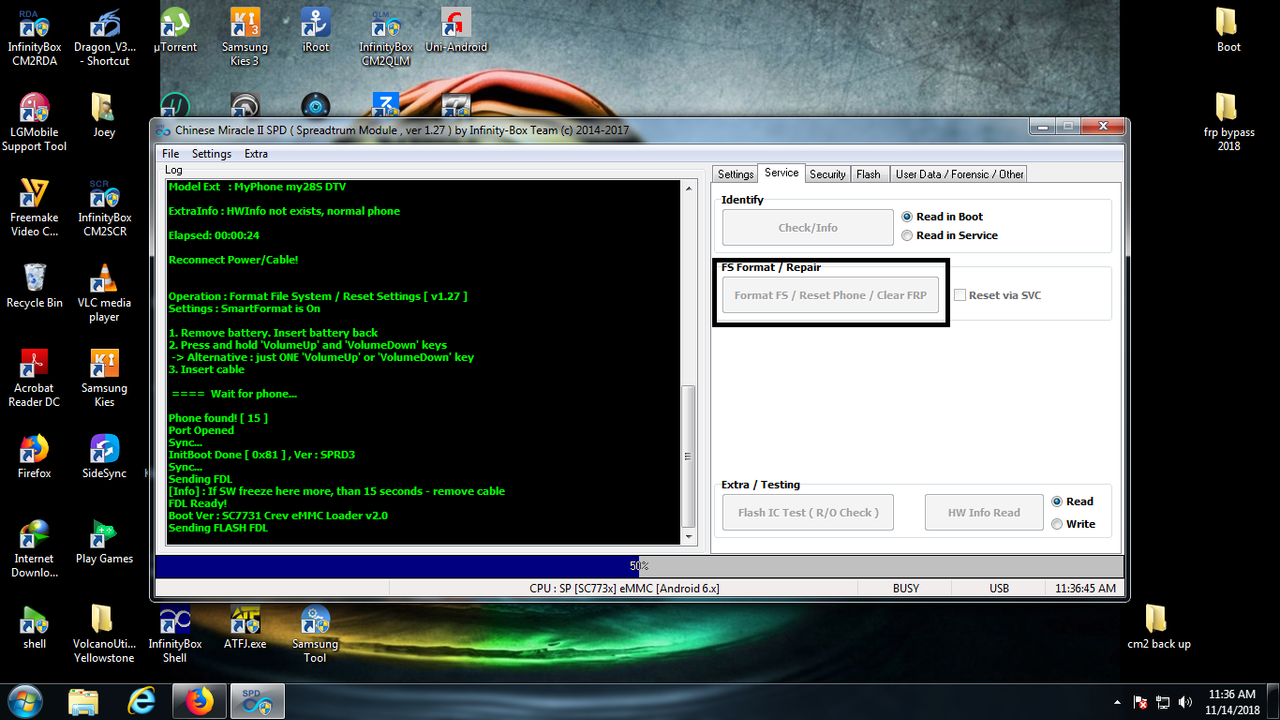Switch the Extra / Testing mode to Write

pos(1057,523)
